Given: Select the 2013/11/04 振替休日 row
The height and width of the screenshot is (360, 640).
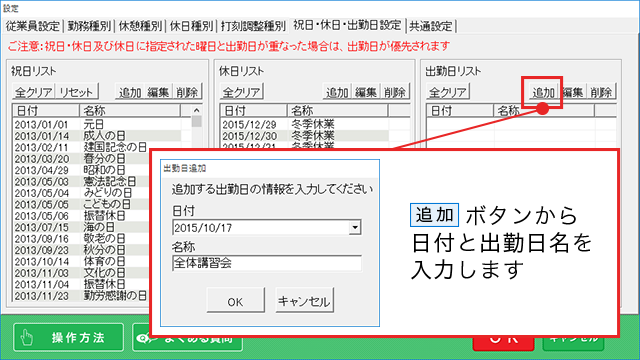Looking at the screenshot, I should [82, 284].
